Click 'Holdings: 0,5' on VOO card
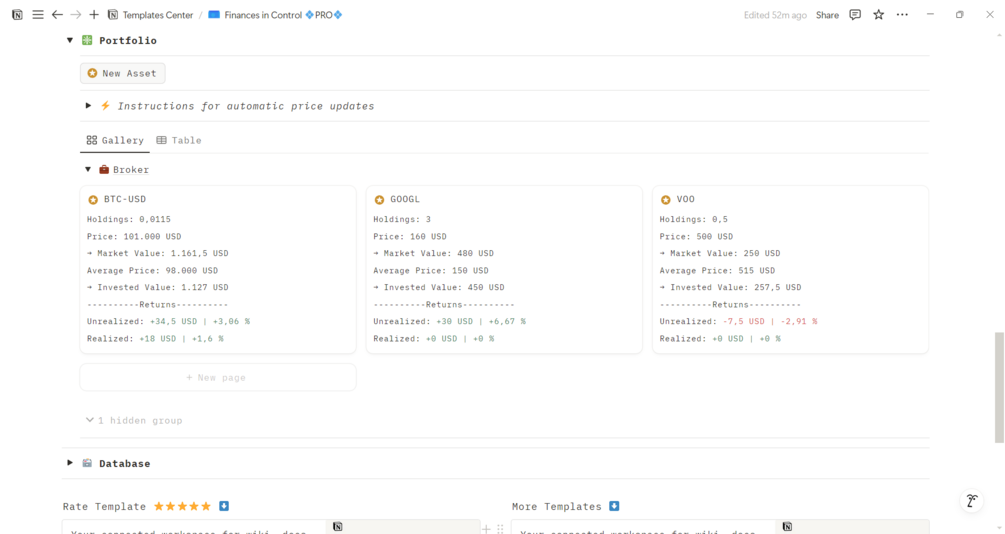 point(694,219)
